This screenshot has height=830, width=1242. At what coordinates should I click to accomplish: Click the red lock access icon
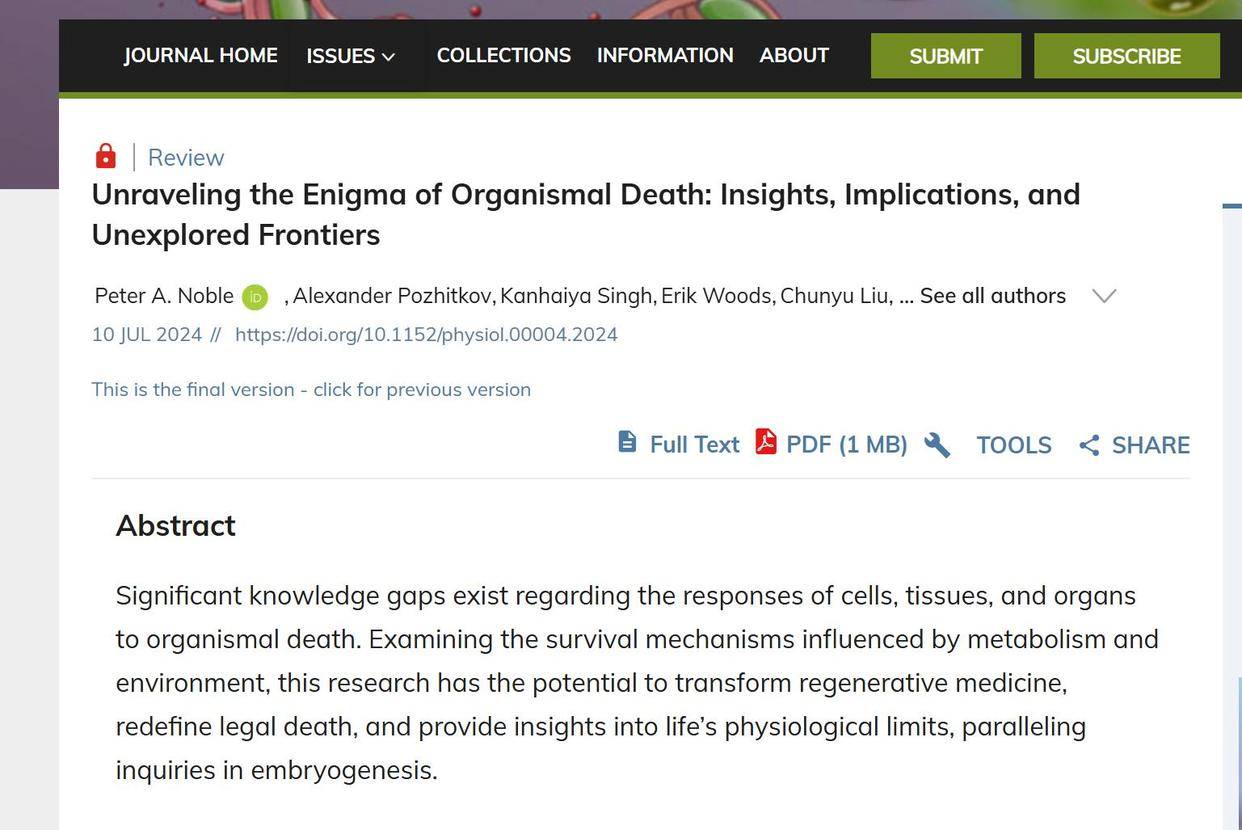pos(105,156)
